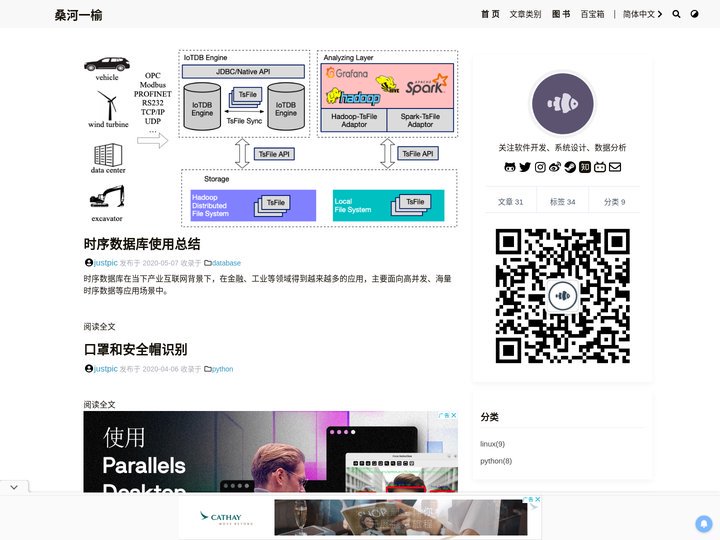Click 阅读全文 under the mask recognition post

tap(99, 405)
